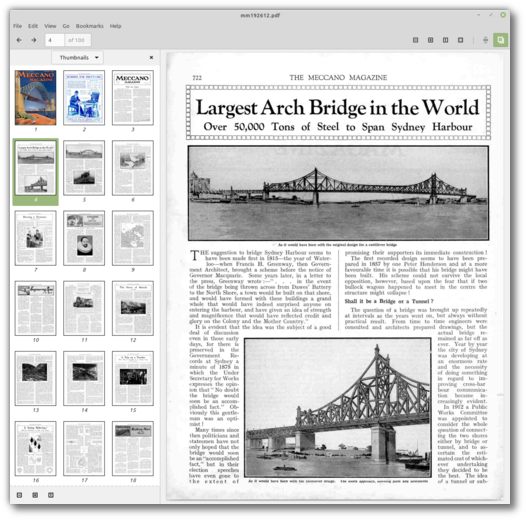The height and width of the screenshot is (520, 526).
Task: Open the Edit menu
Action: (33, 26)
